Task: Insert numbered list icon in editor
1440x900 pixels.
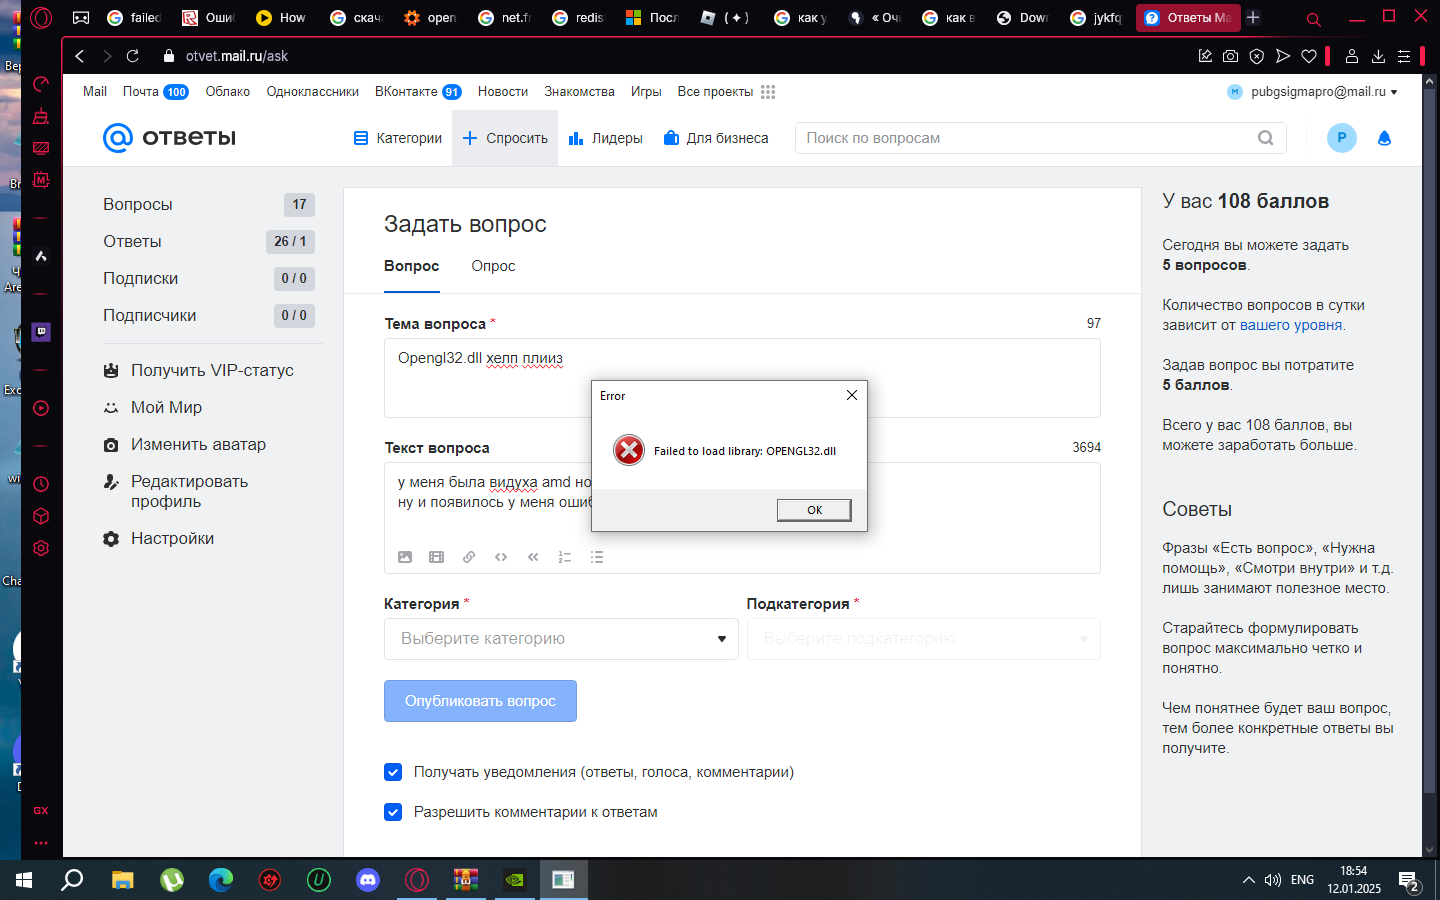Action: click(x=565, y=557)
